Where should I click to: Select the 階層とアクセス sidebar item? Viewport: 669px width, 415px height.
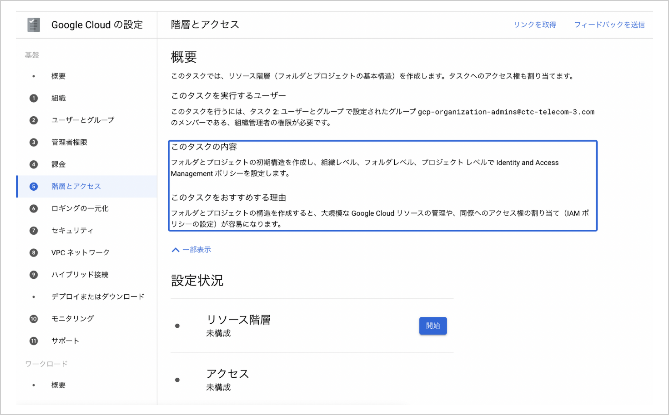point(87,186)
